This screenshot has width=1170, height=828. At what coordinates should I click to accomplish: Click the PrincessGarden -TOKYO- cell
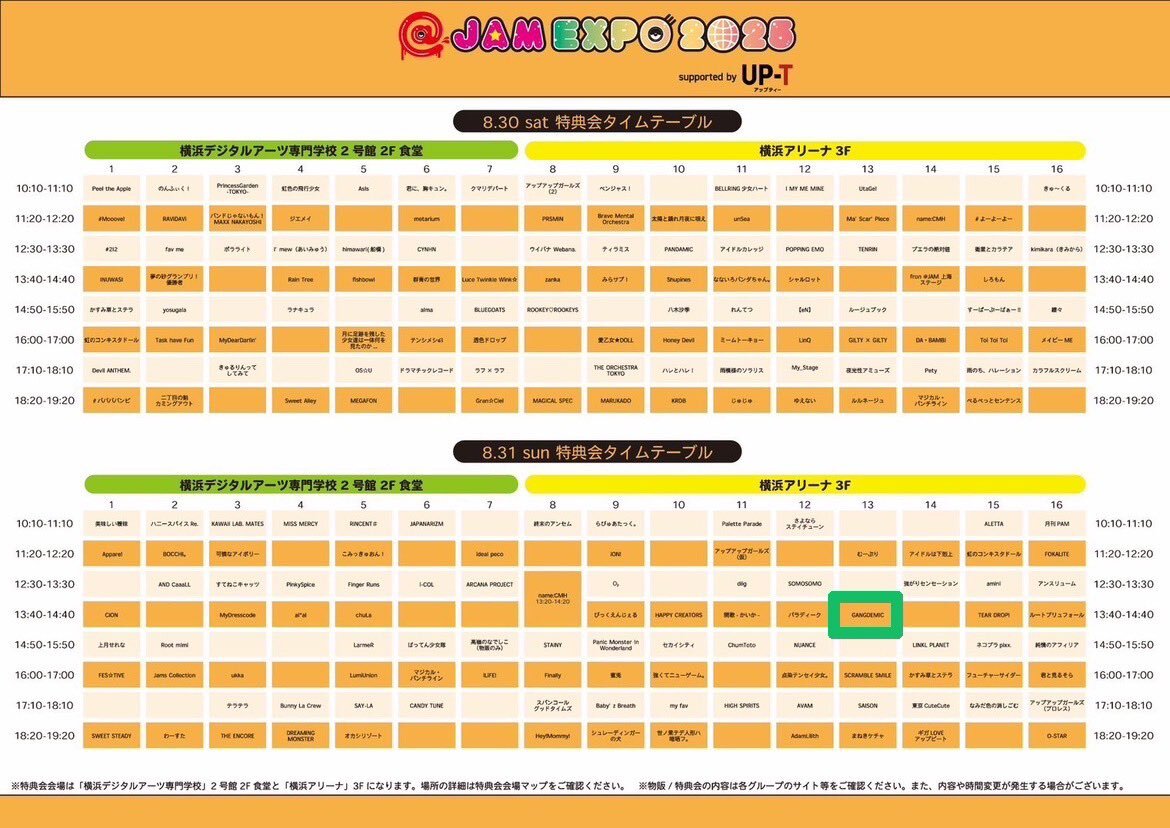point(237,189)
